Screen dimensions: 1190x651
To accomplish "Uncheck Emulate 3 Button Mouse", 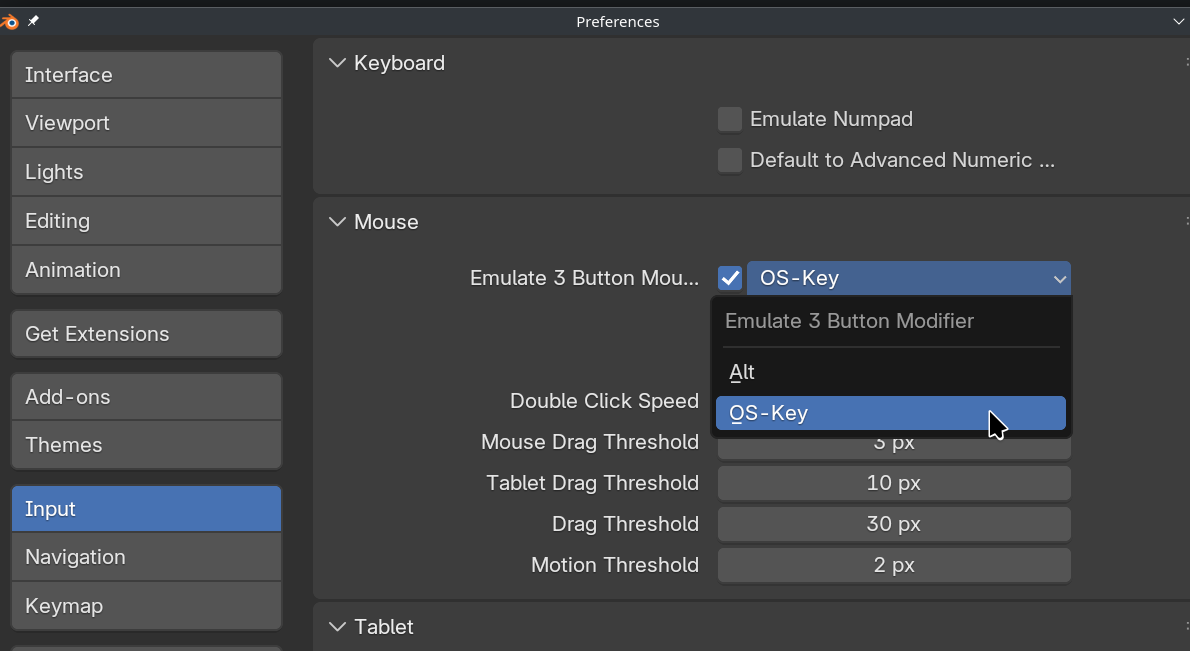I will [730, 278].
